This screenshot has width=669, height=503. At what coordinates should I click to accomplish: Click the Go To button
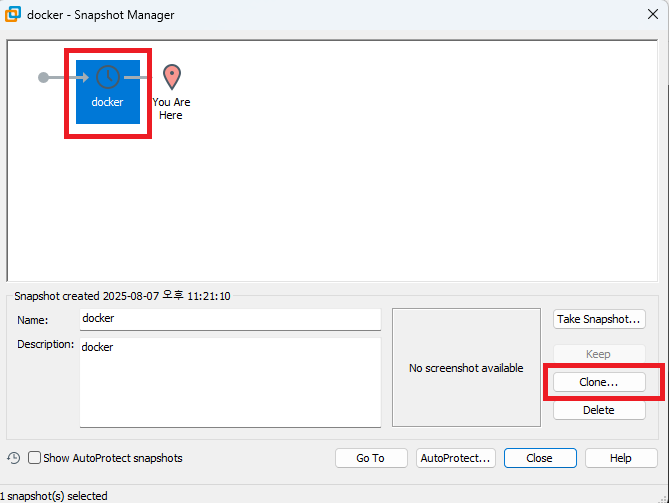[371, 458]
